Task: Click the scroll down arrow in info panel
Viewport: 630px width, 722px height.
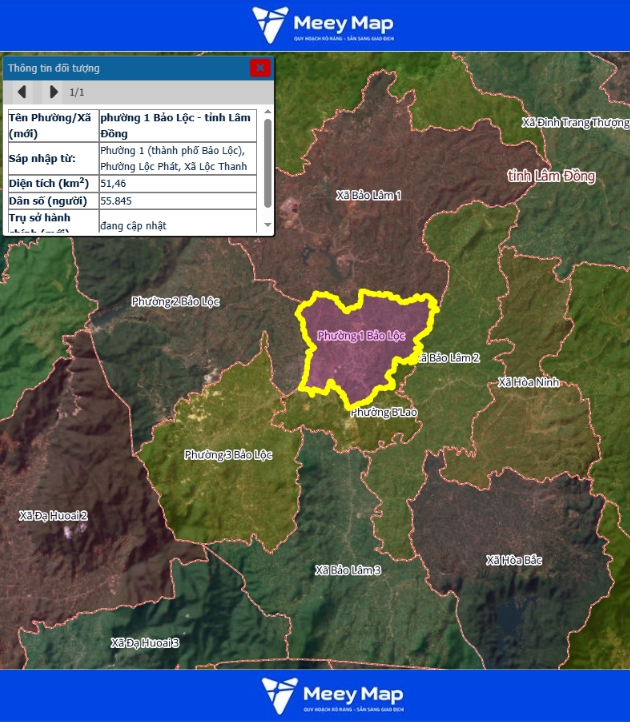Action: click(267, 226)
